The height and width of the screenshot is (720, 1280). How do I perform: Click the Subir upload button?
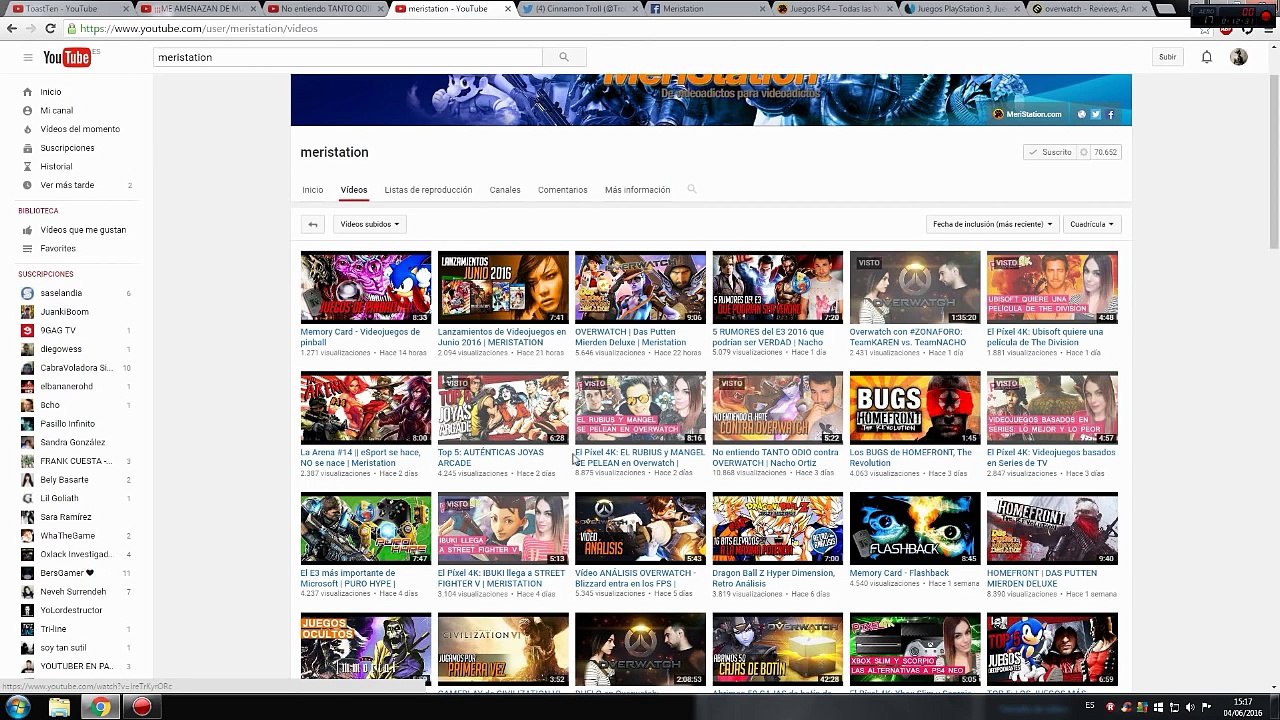coord(1167,57)
